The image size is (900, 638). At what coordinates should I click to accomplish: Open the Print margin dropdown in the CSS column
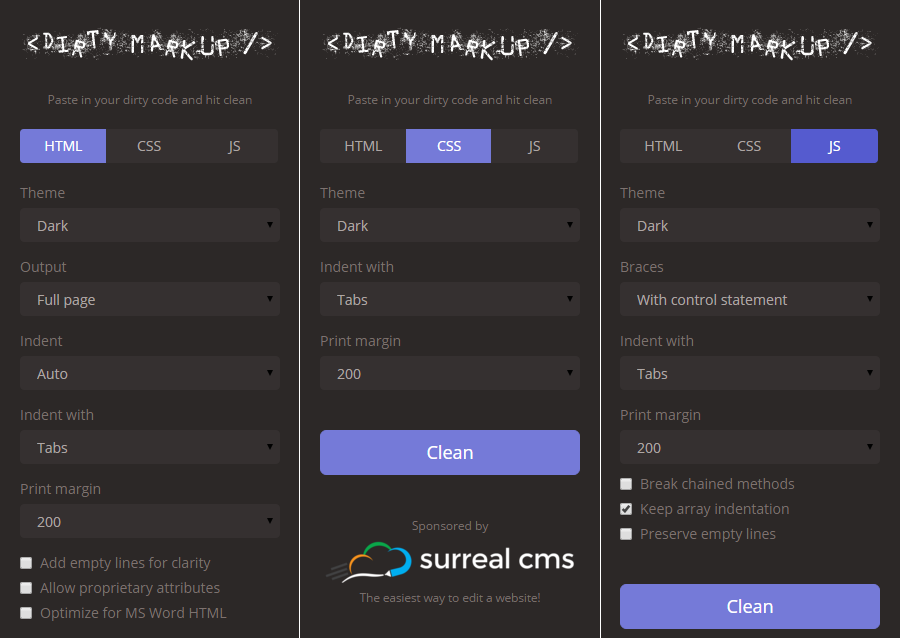coord(450,373)
